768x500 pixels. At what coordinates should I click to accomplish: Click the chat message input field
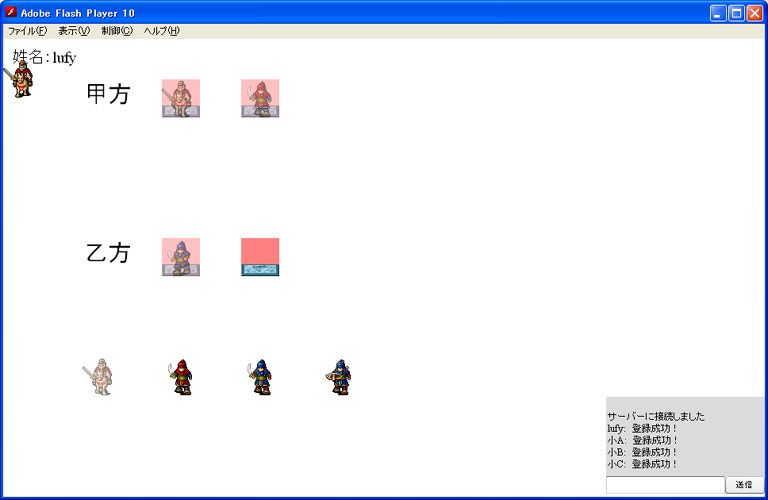(665, 485)
